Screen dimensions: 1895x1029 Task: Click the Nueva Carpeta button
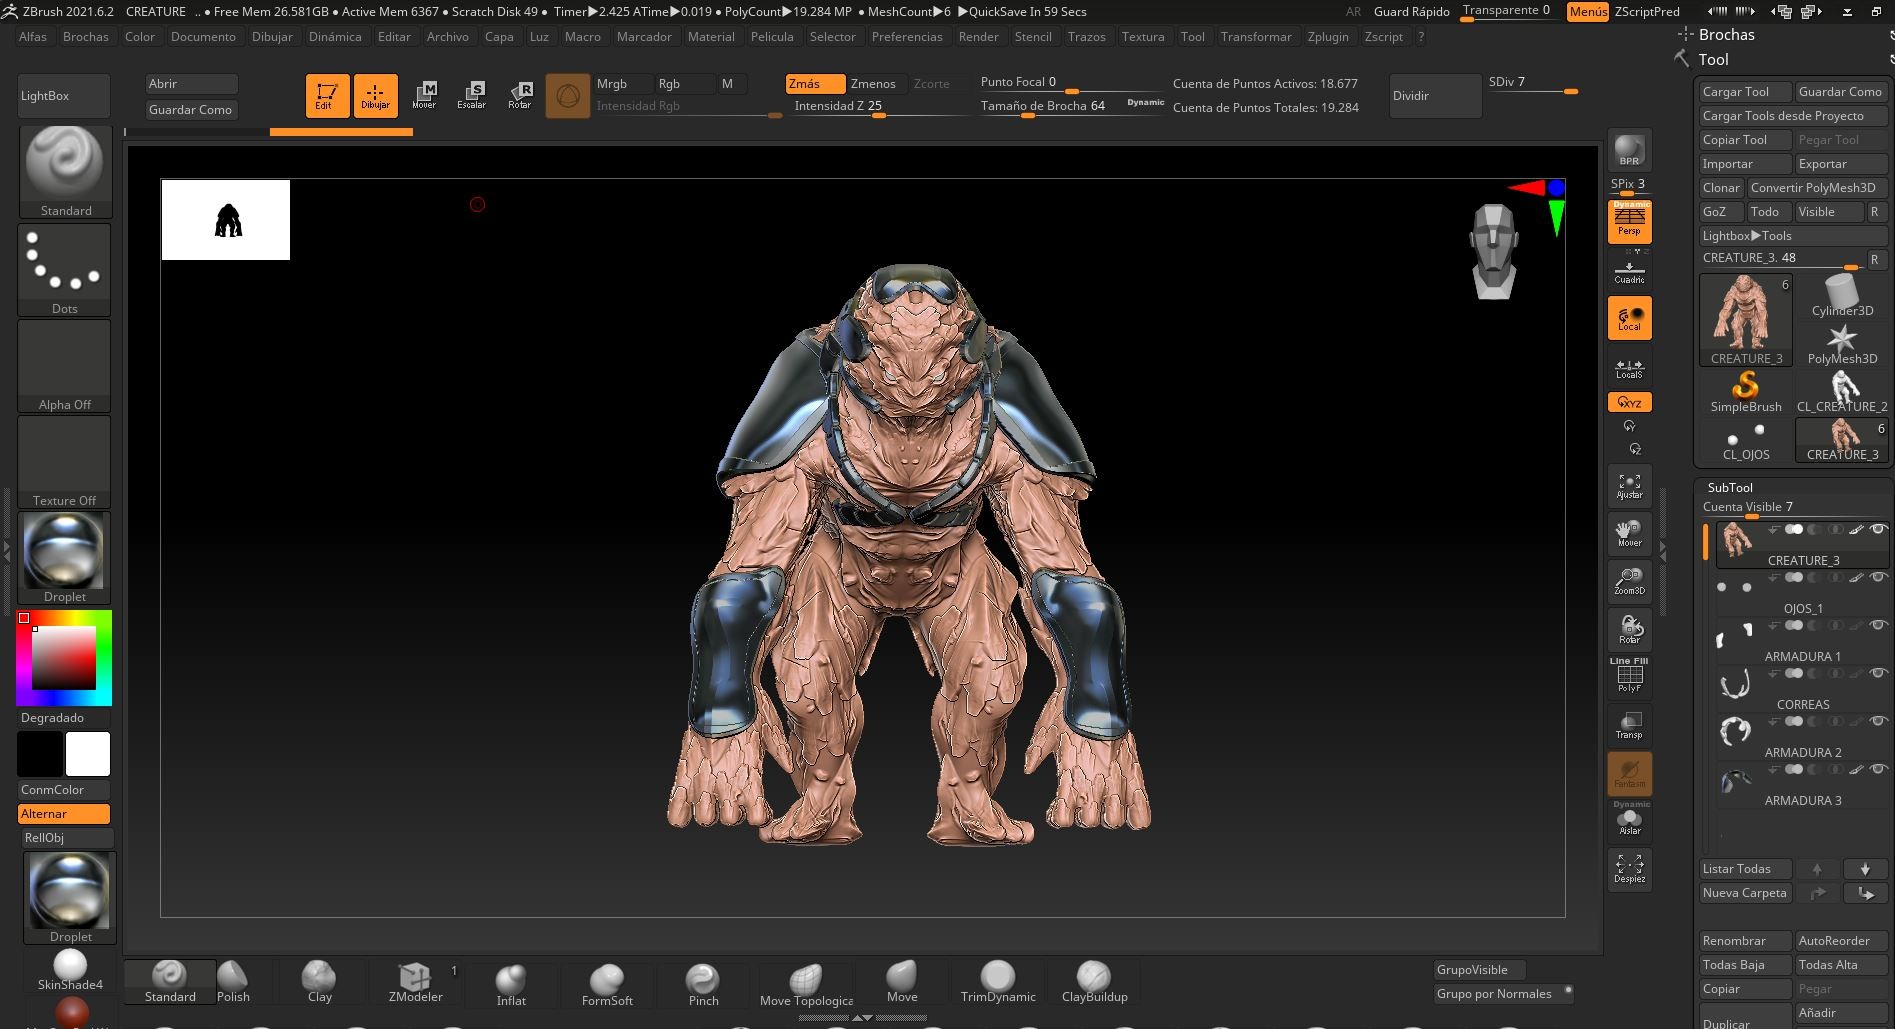[x=1745, y=893]
